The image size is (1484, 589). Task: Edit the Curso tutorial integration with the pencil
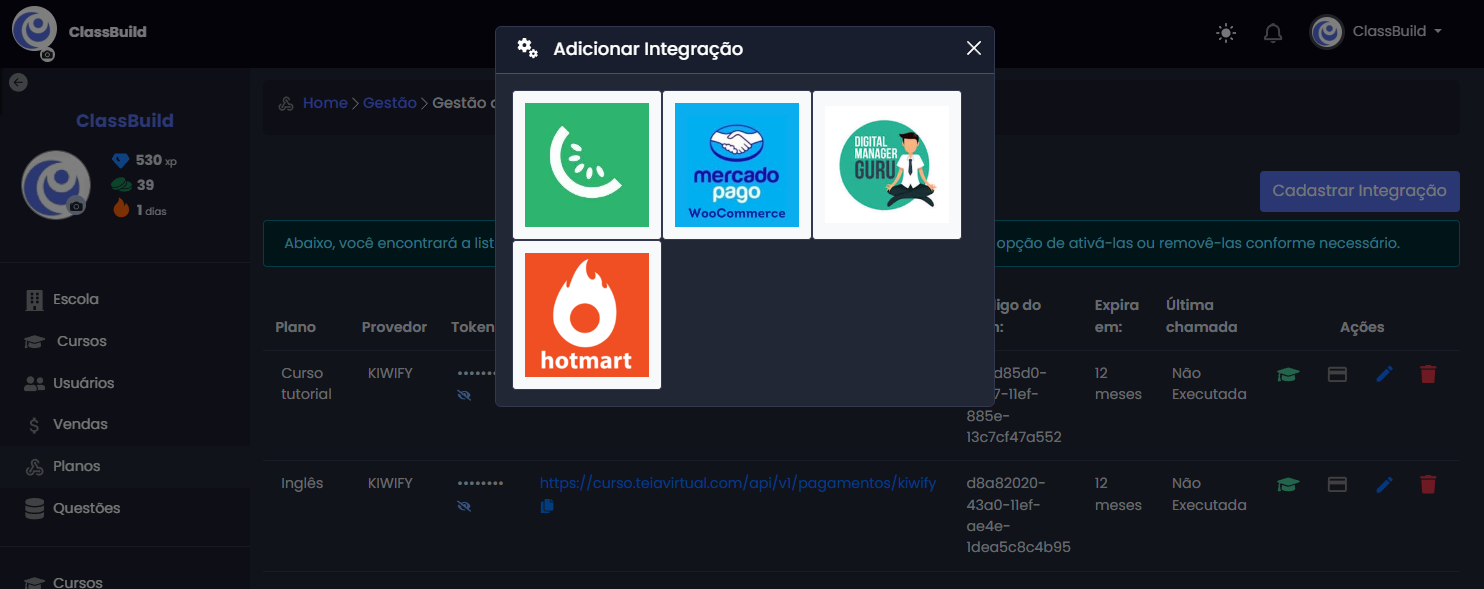click(x=1384, y=374)
